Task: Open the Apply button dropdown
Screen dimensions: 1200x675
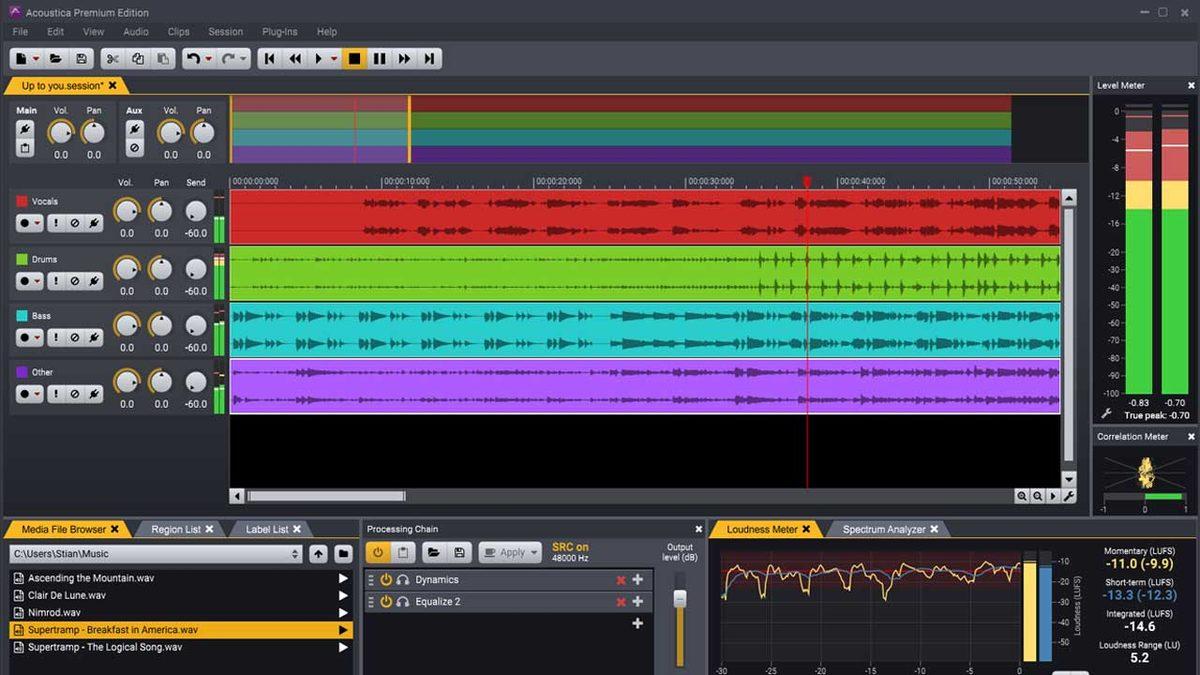Action: (534, 552)
